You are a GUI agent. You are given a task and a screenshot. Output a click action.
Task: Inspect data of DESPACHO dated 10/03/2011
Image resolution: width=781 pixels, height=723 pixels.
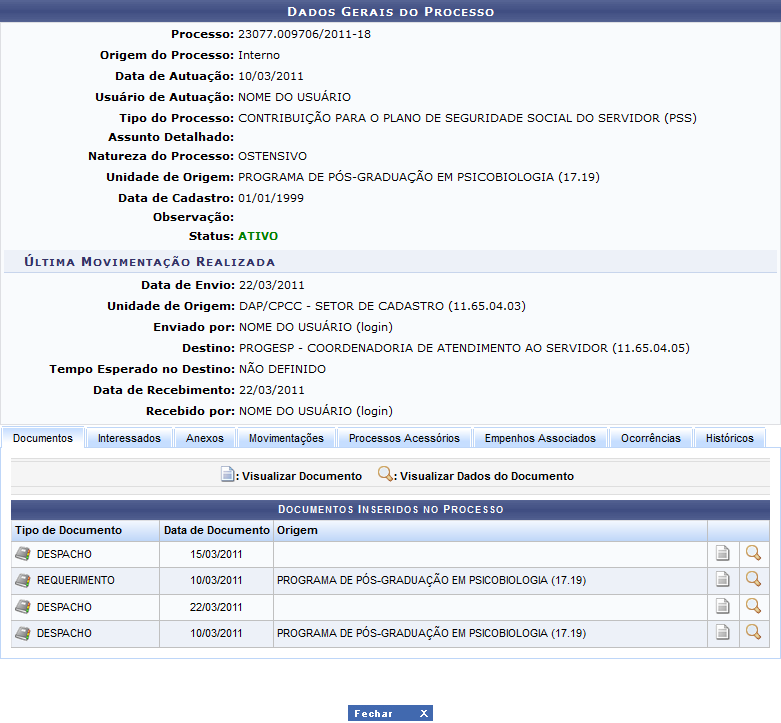pyautogui.click(x=753, y=632)
